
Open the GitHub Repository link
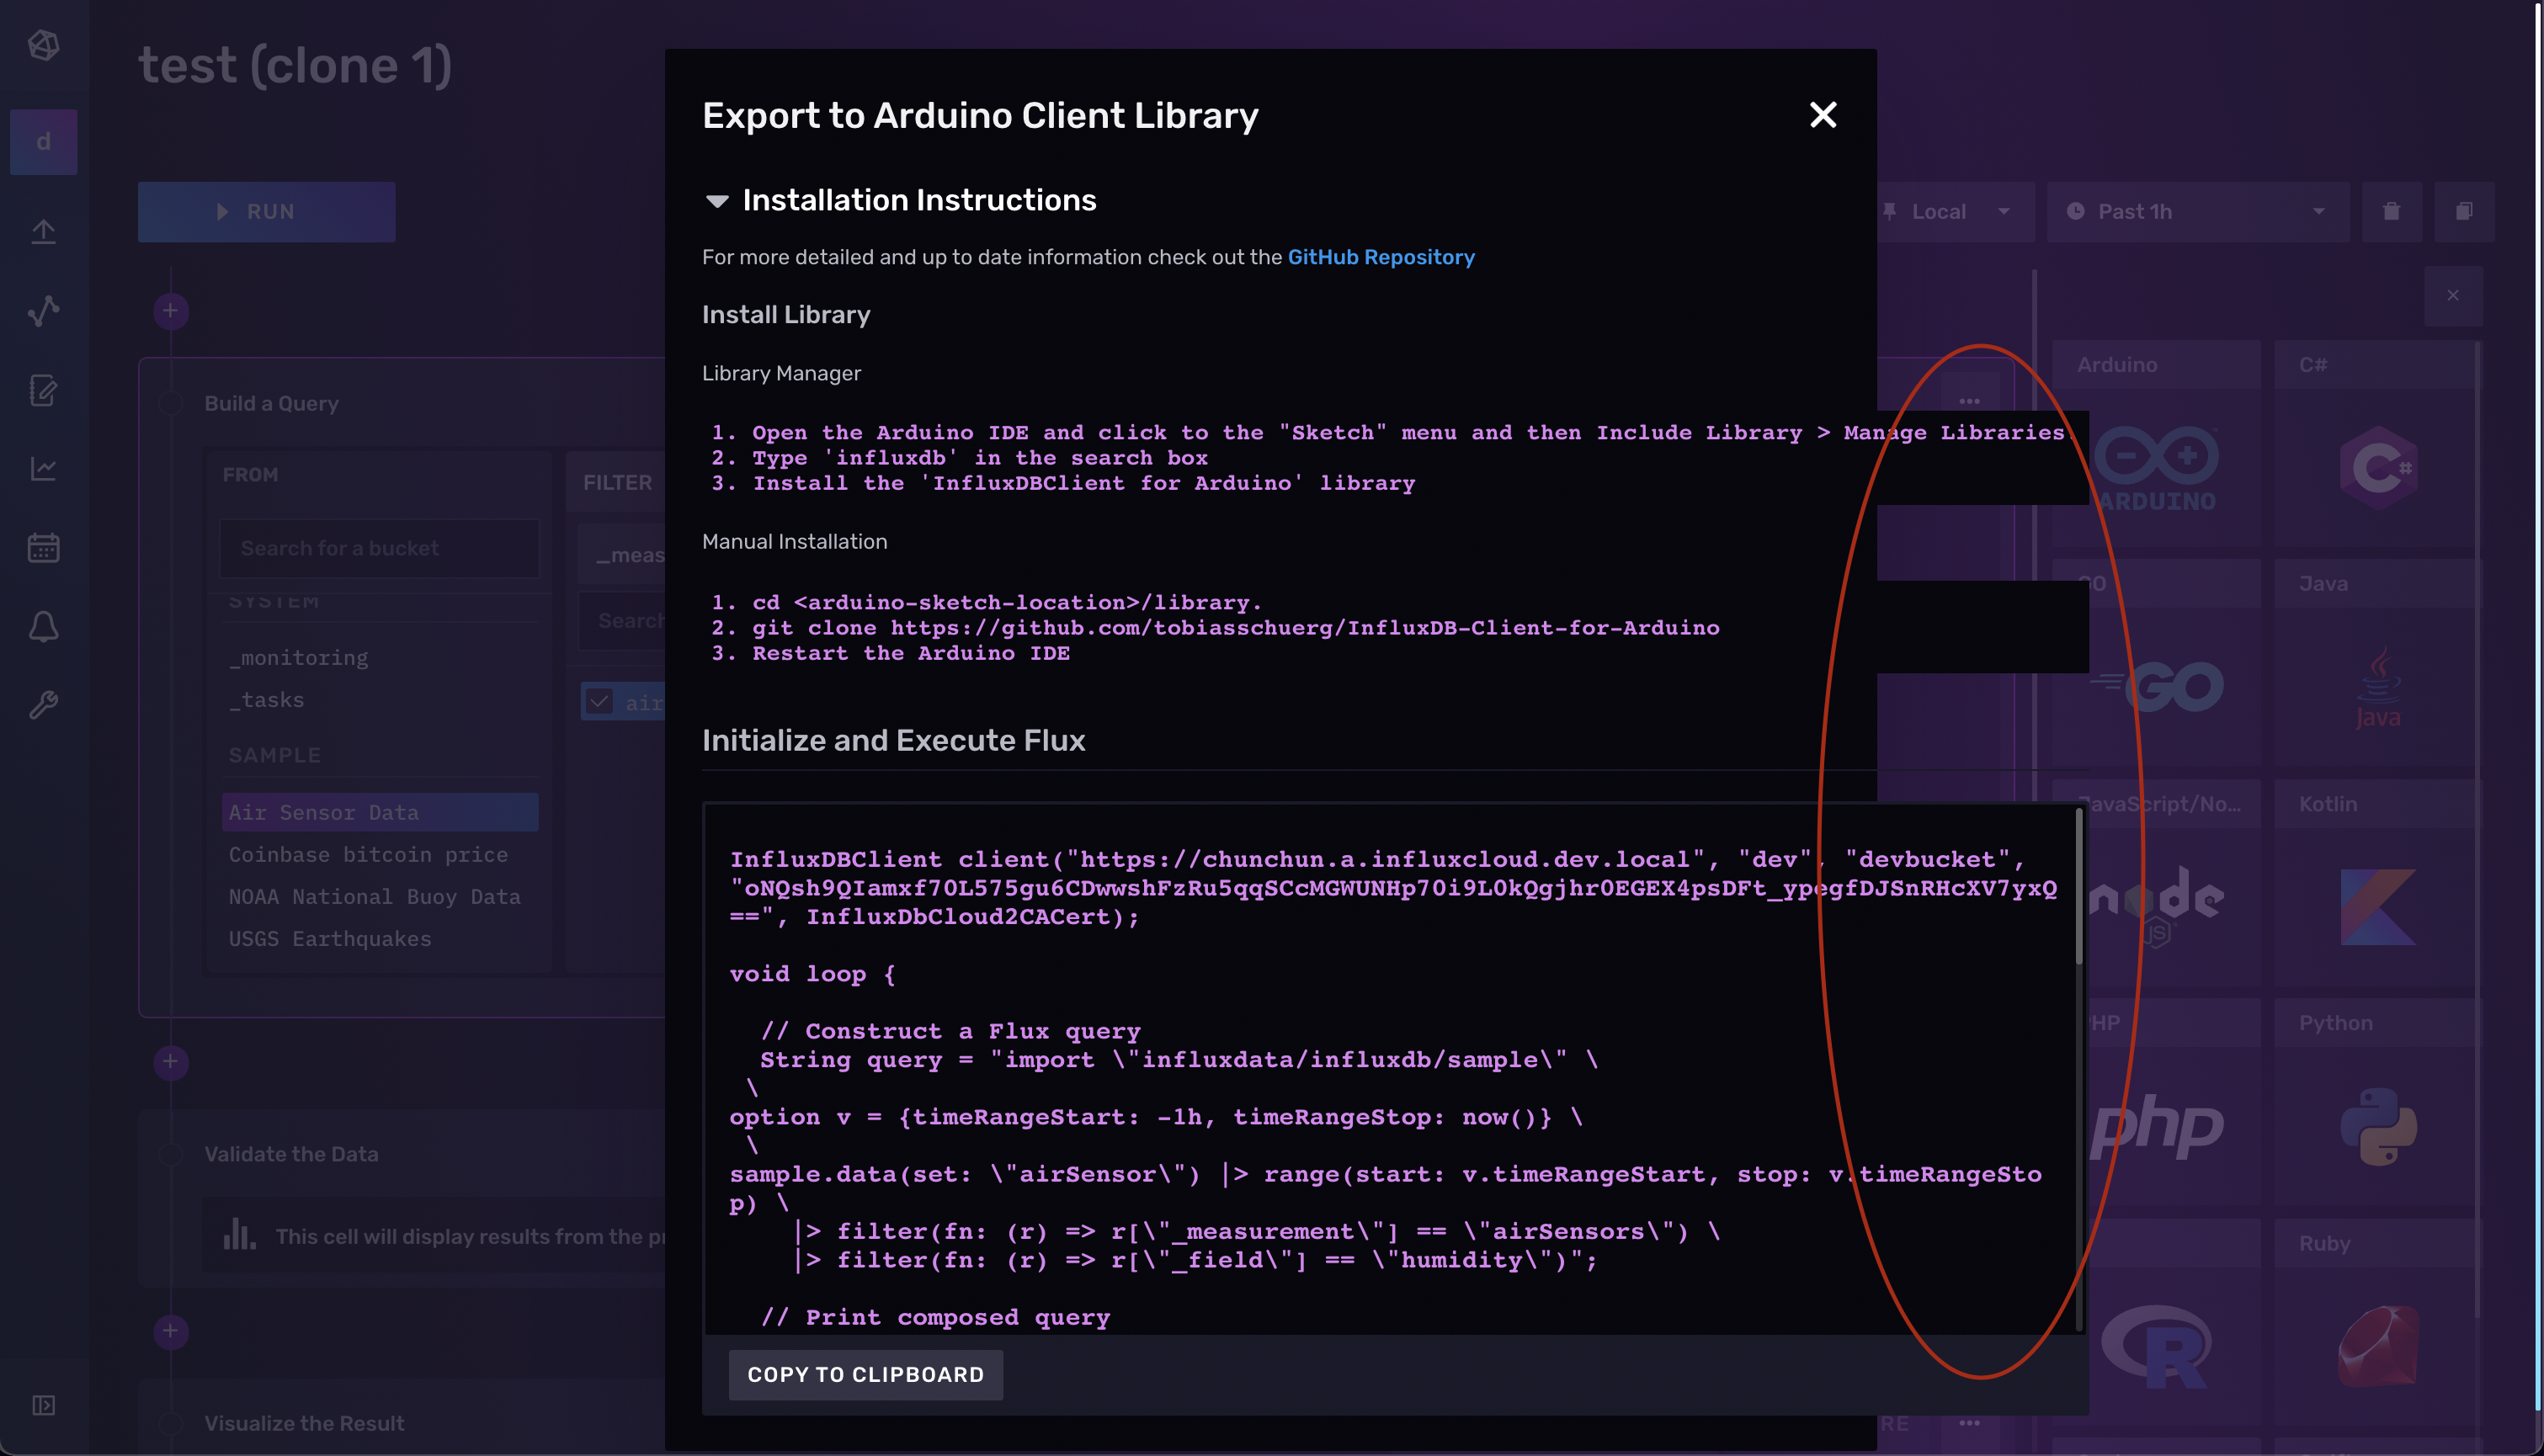tap(1381, 257)
